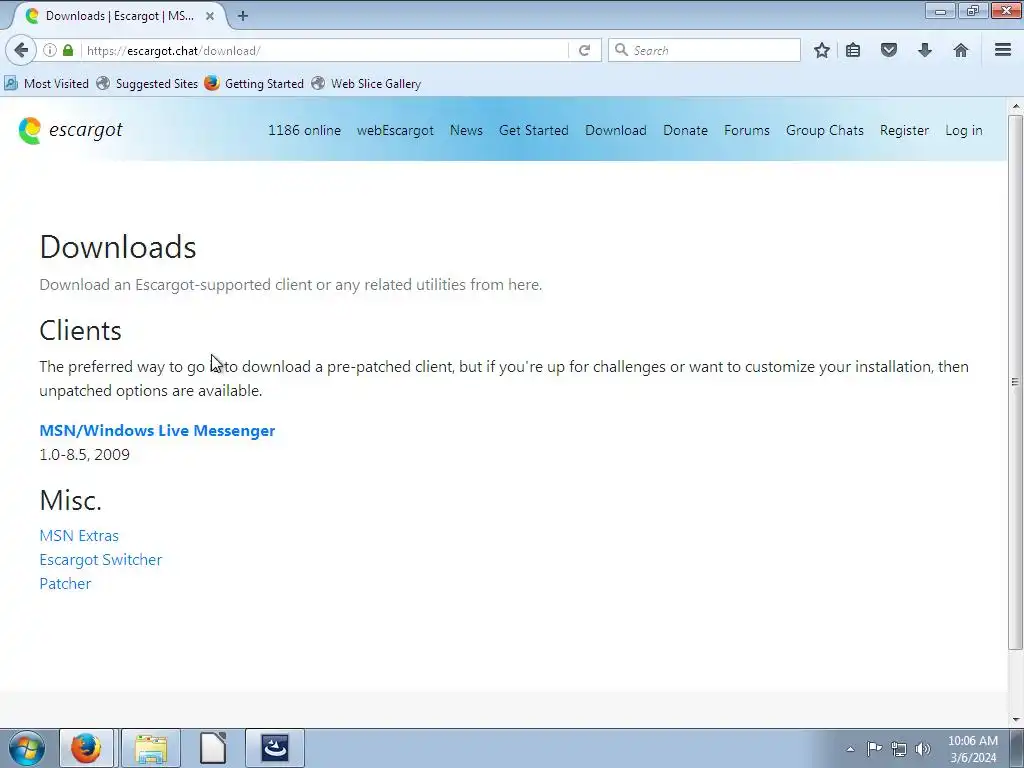Open the Group Chats nav item

click(x=825, y=131)
